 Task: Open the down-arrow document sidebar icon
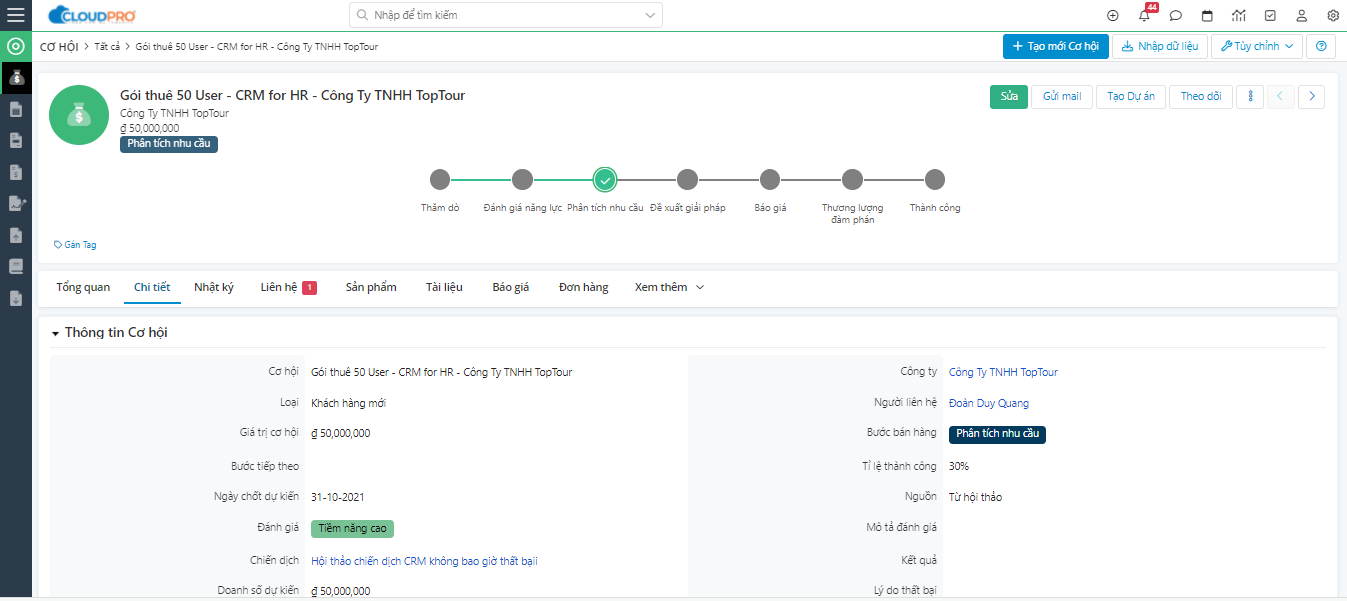16,298
